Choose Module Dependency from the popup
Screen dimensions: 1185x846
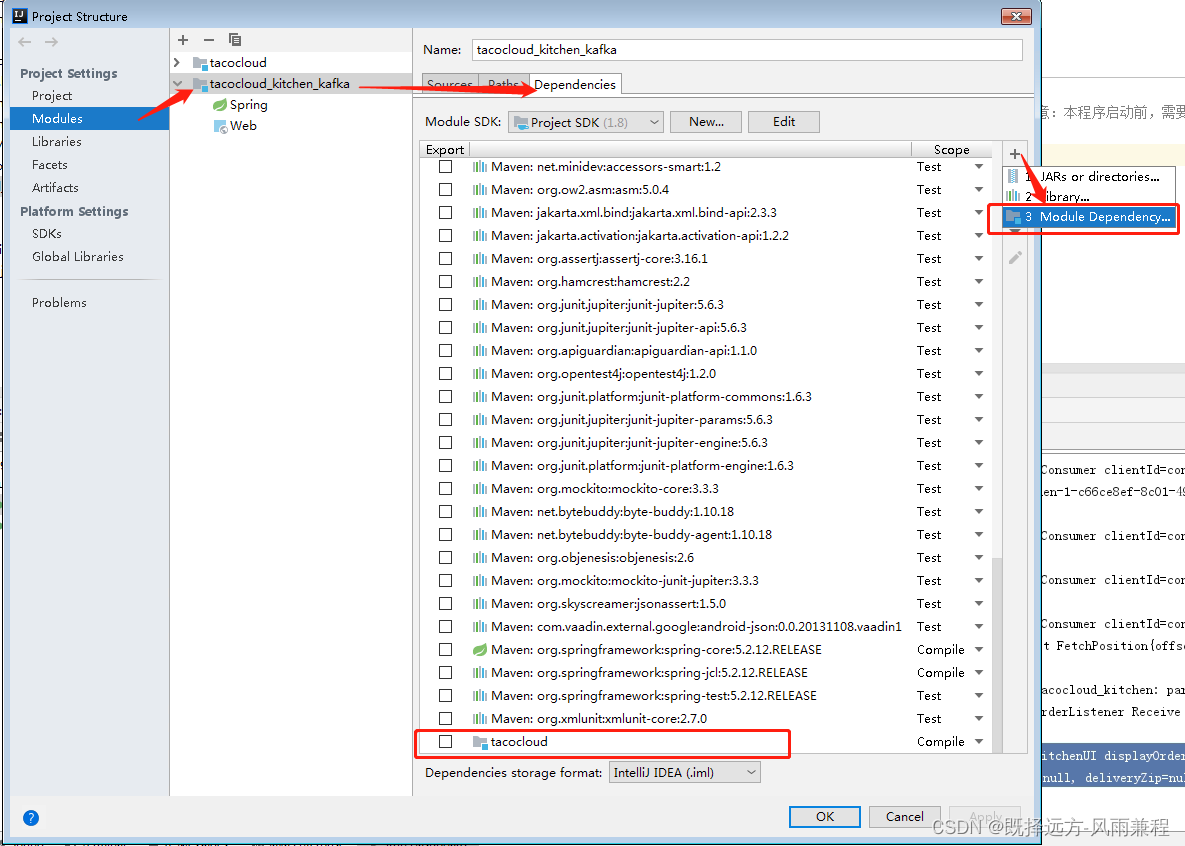pos(1090,216)
